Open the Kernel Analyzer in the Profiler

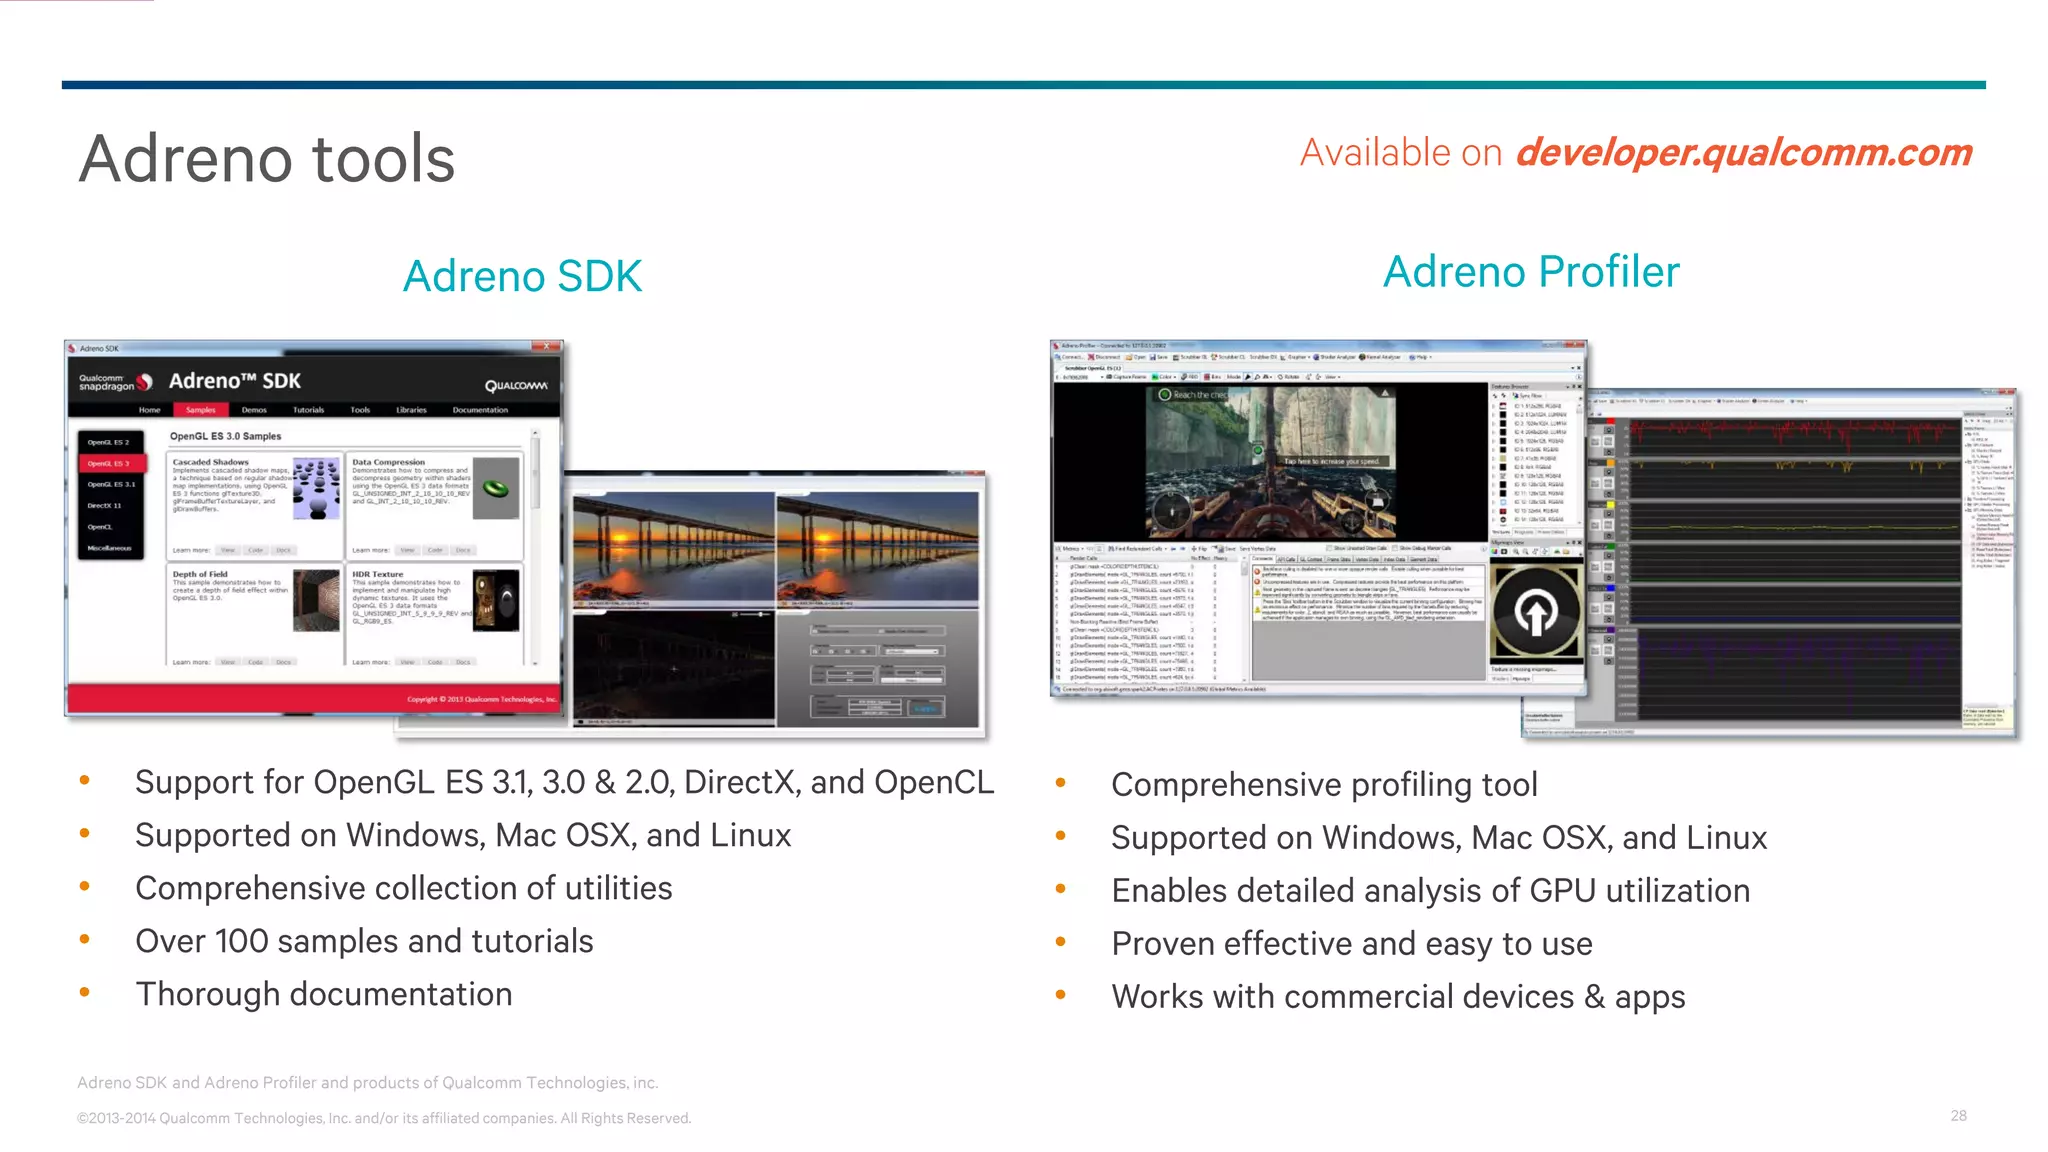[1381, 357]
